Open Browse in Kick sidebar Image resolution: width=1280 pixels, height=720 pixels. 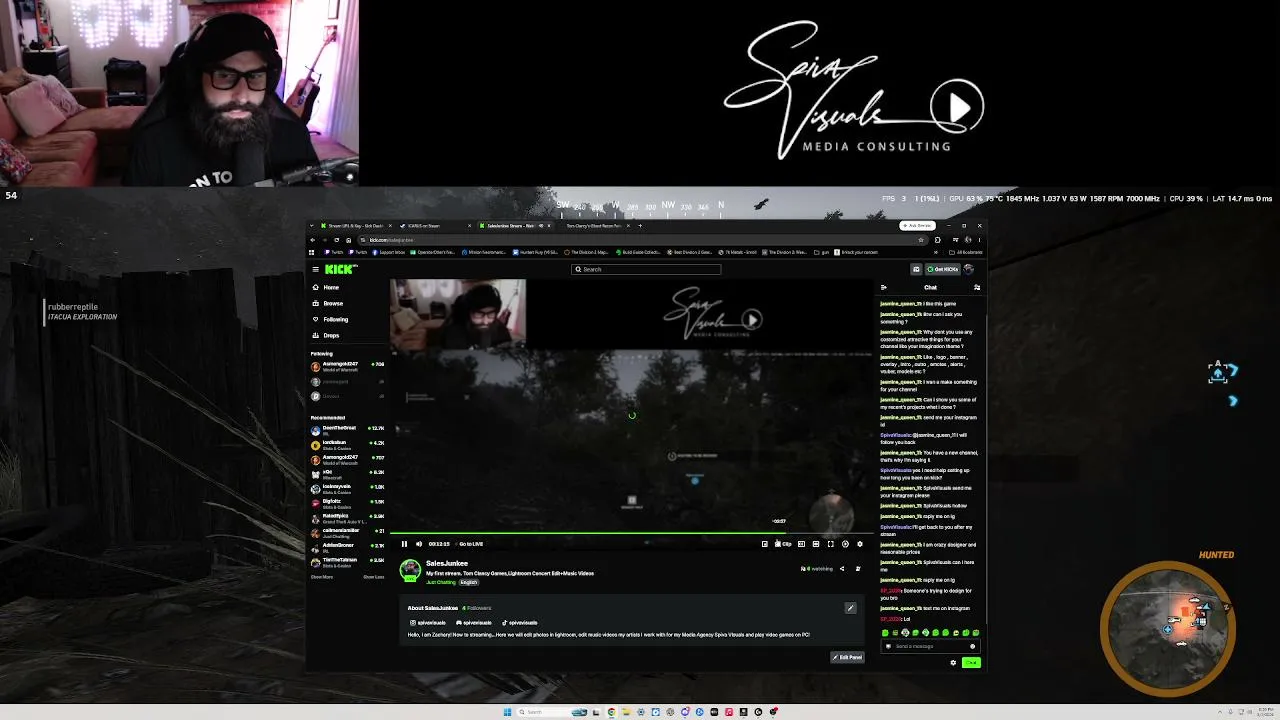(x=333, y=303)
